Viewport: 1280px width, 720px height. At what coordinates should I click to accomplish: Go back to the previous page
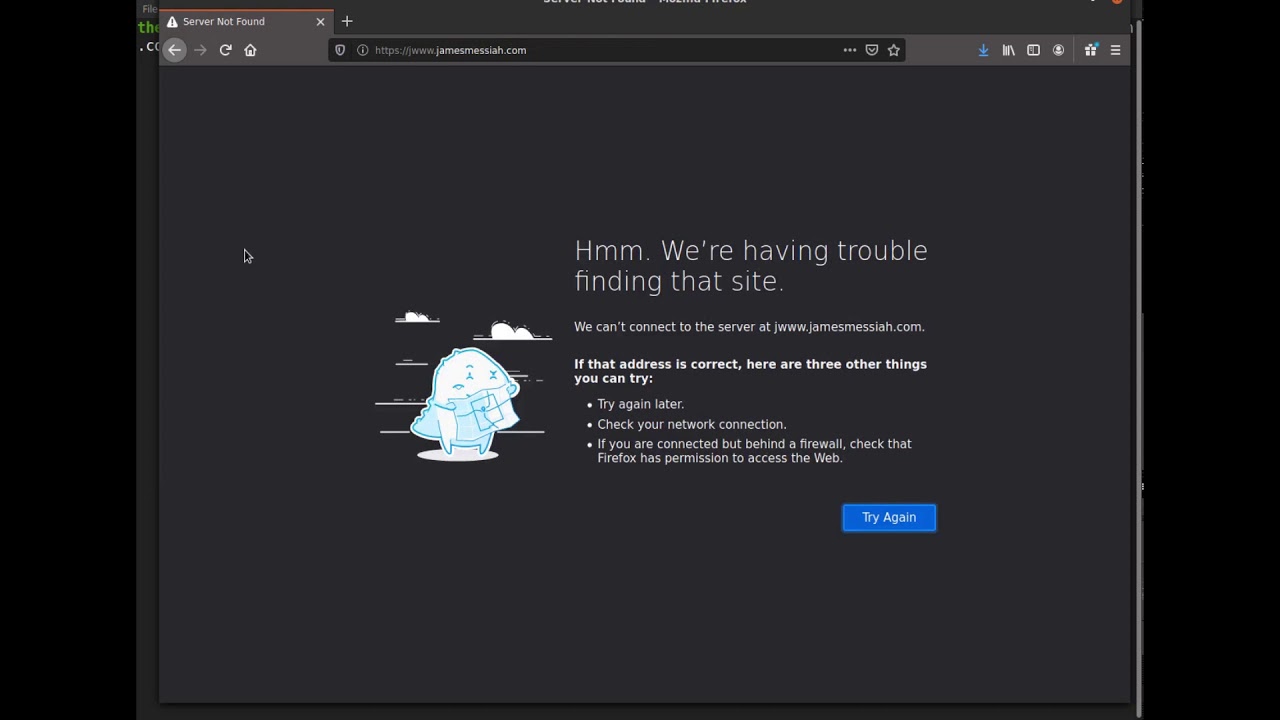pyautogui.click(x=175, y=50)
